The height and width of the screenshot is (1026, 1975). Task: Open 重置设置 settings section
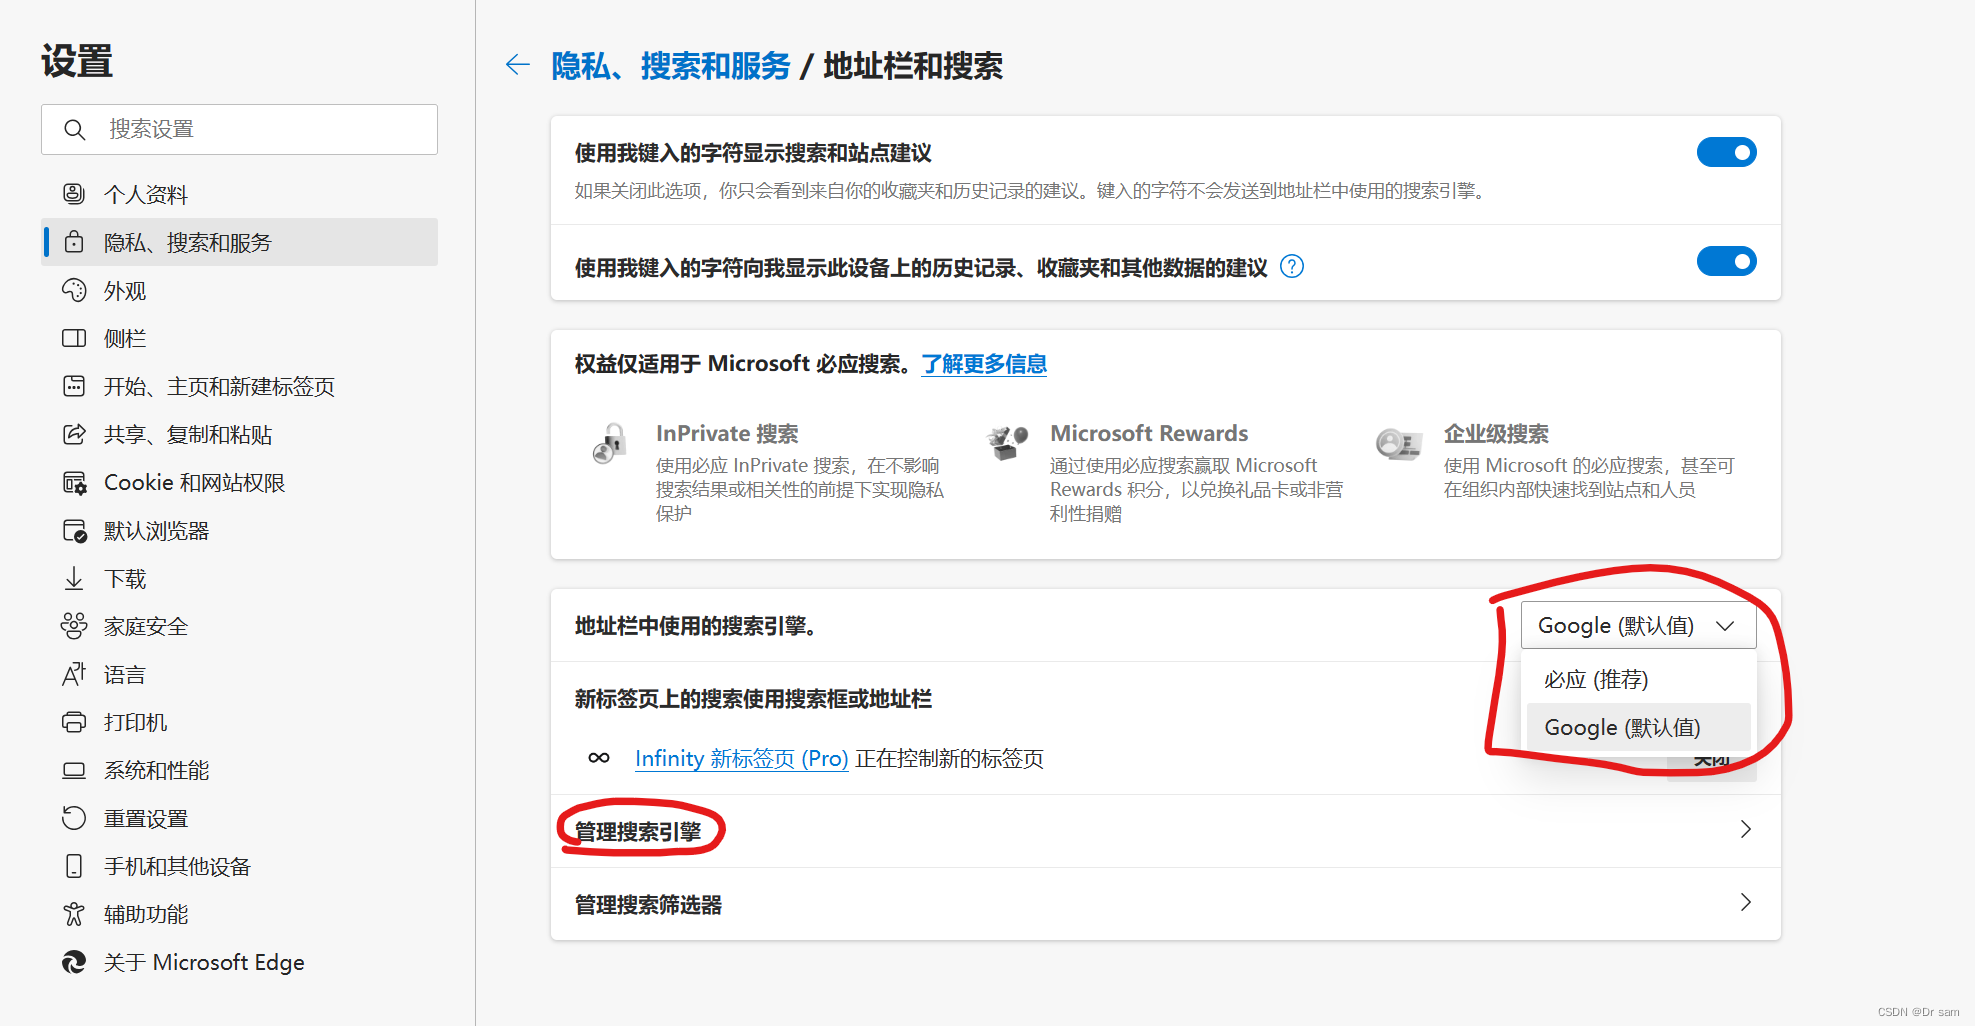(x=240, y=818)
